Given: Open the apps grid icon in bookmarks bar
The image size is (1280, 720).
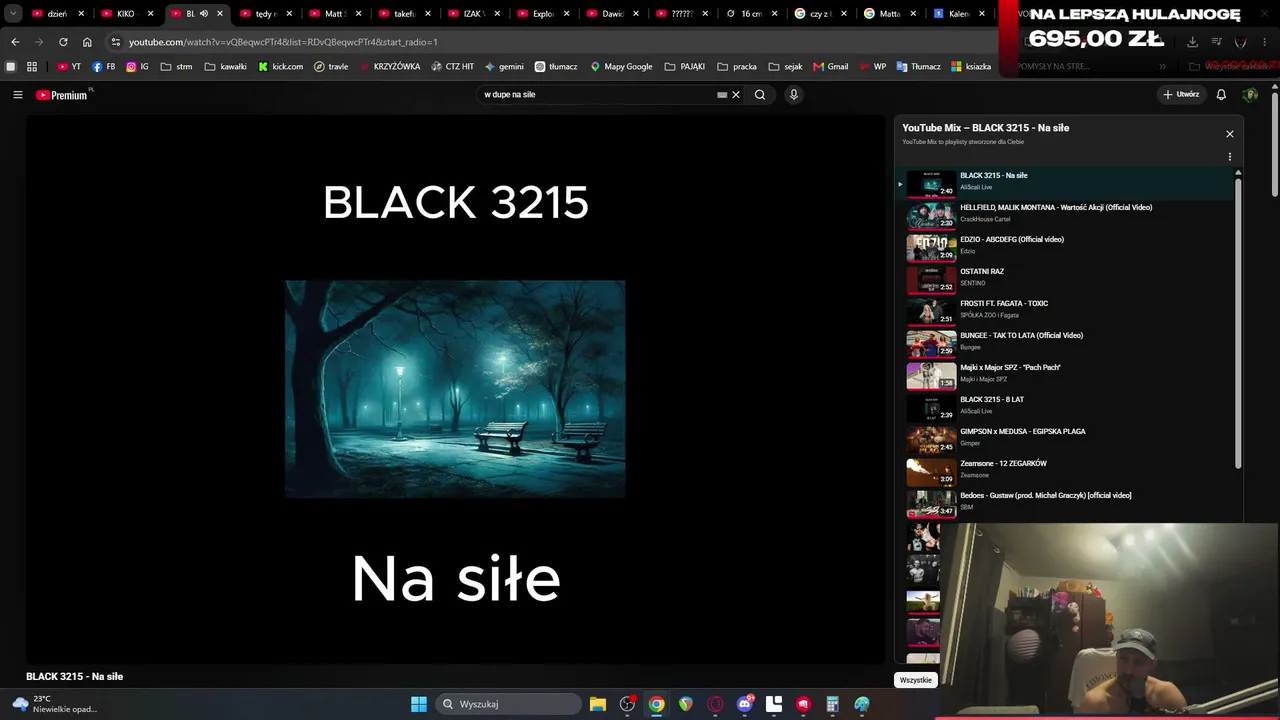Looking at the screenshot, I should coord(32,67).
